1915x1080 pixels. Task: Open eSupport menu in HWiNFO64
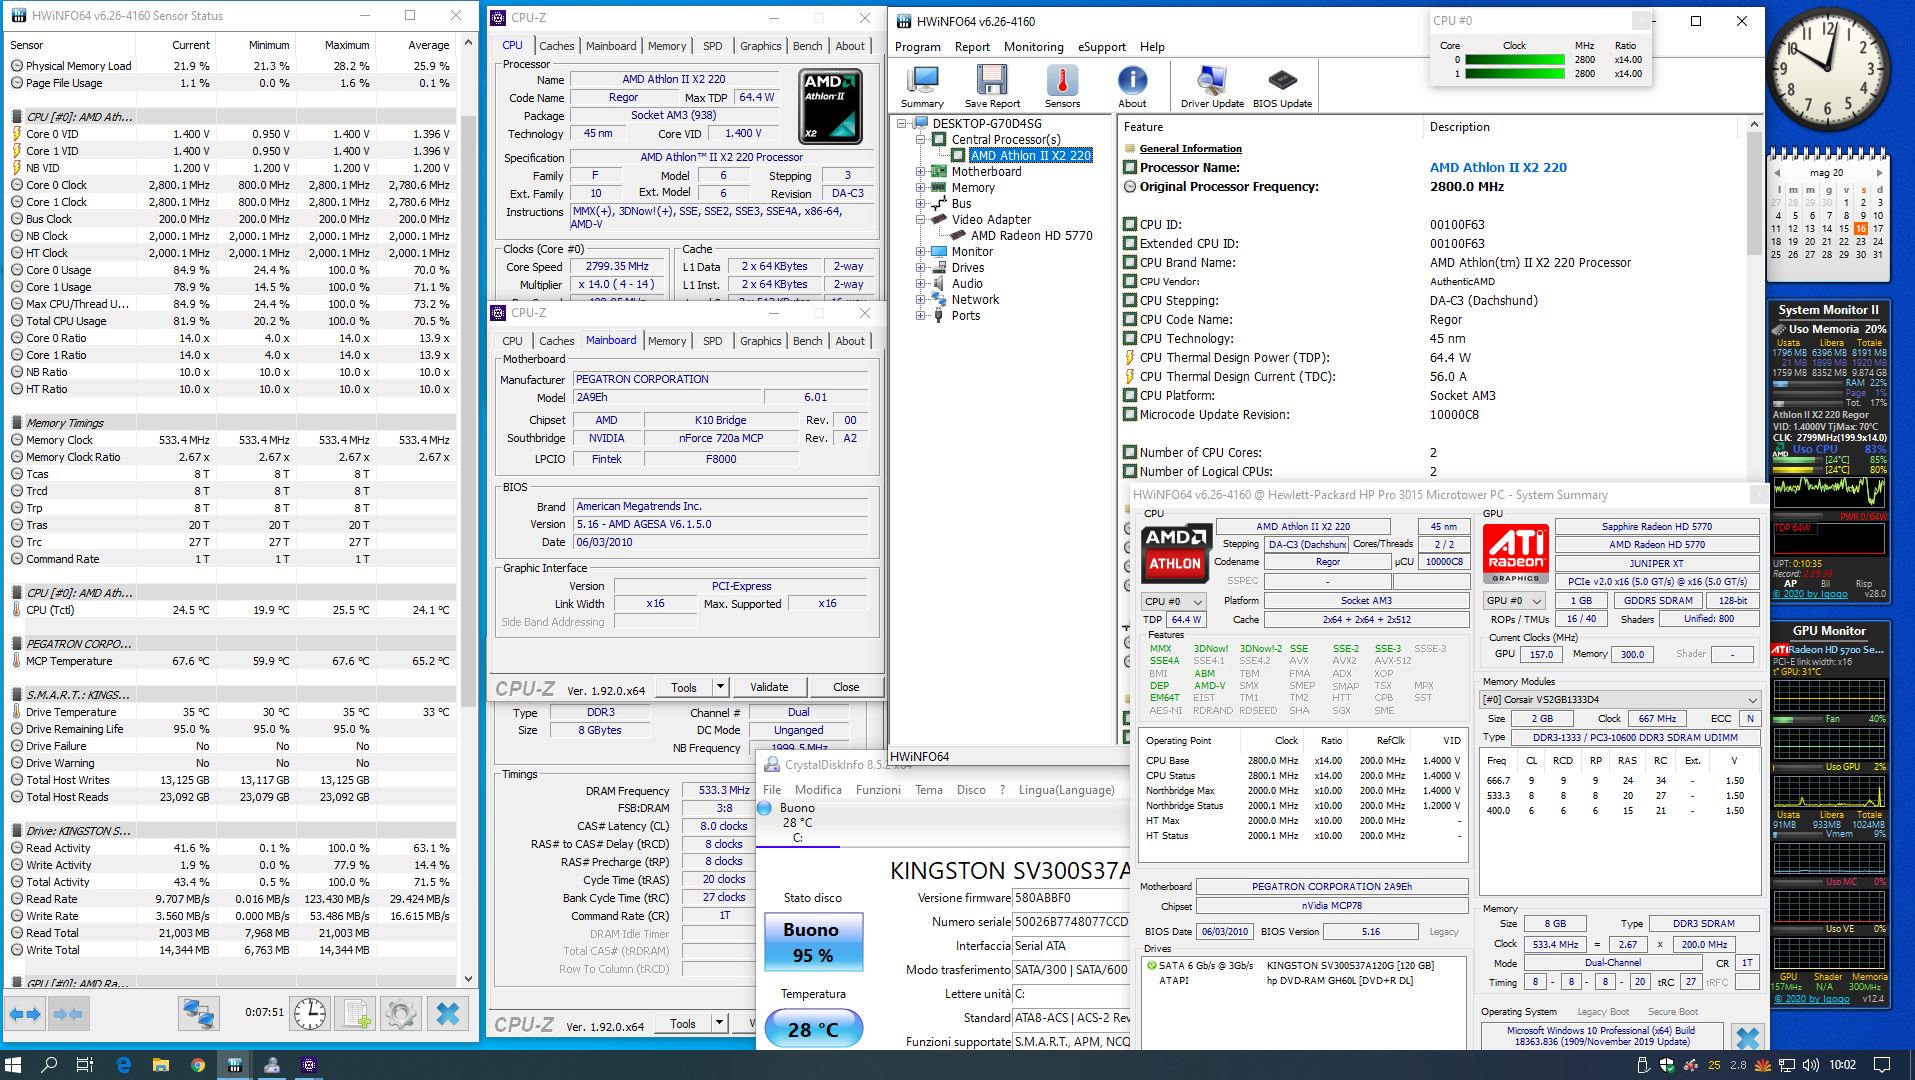pyautogui.click(x=1101, y=47)
